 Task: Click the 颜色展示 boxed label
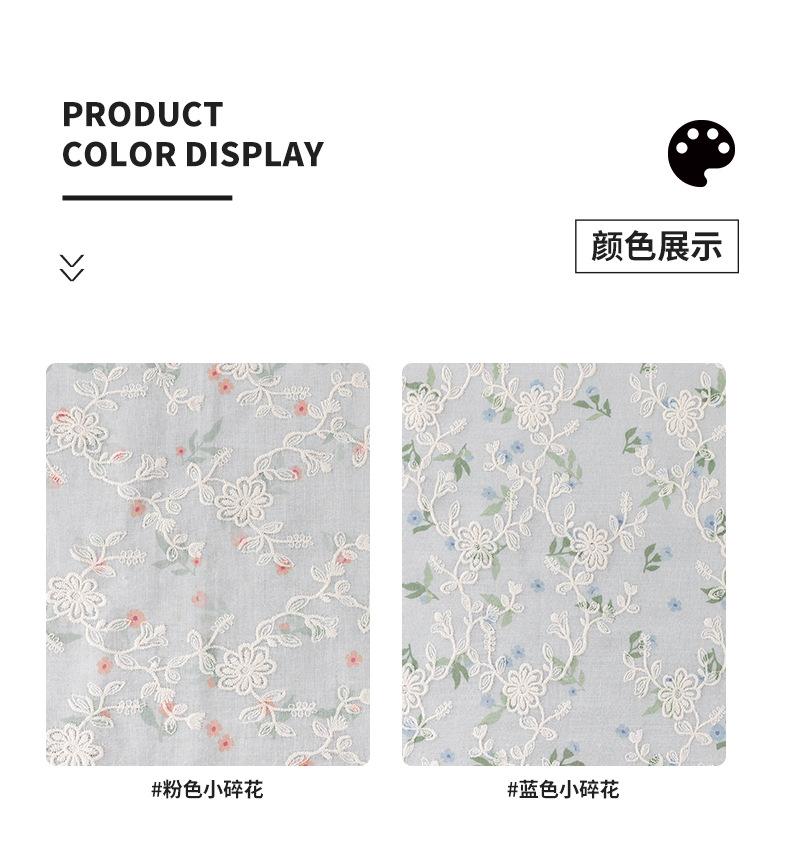656,246
